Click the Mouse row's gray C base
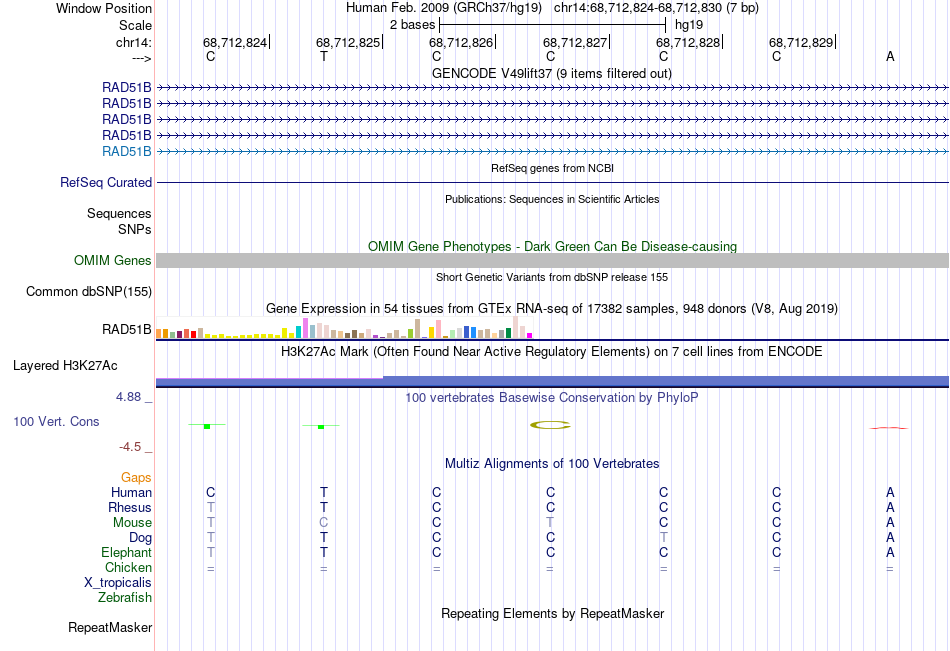This screenshot has width=950, height=651. 324,522
